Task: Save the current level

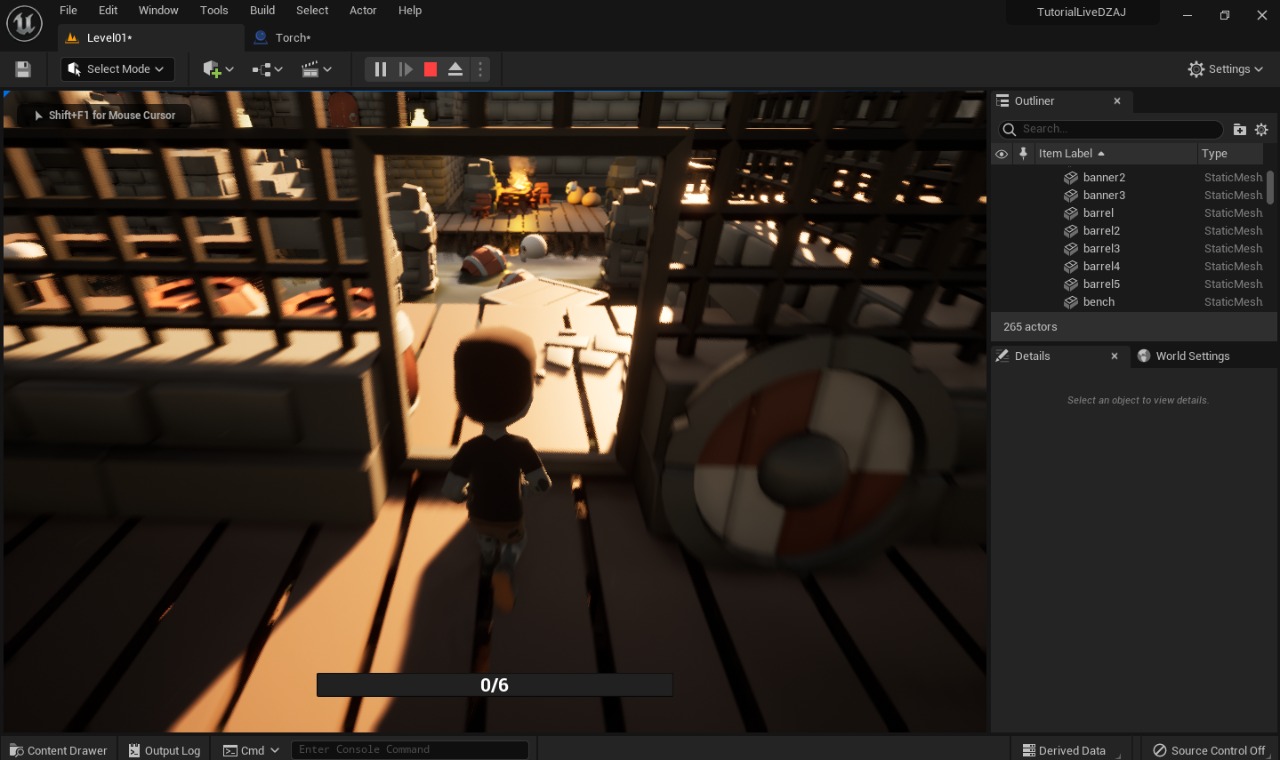Action: point(22,69)
